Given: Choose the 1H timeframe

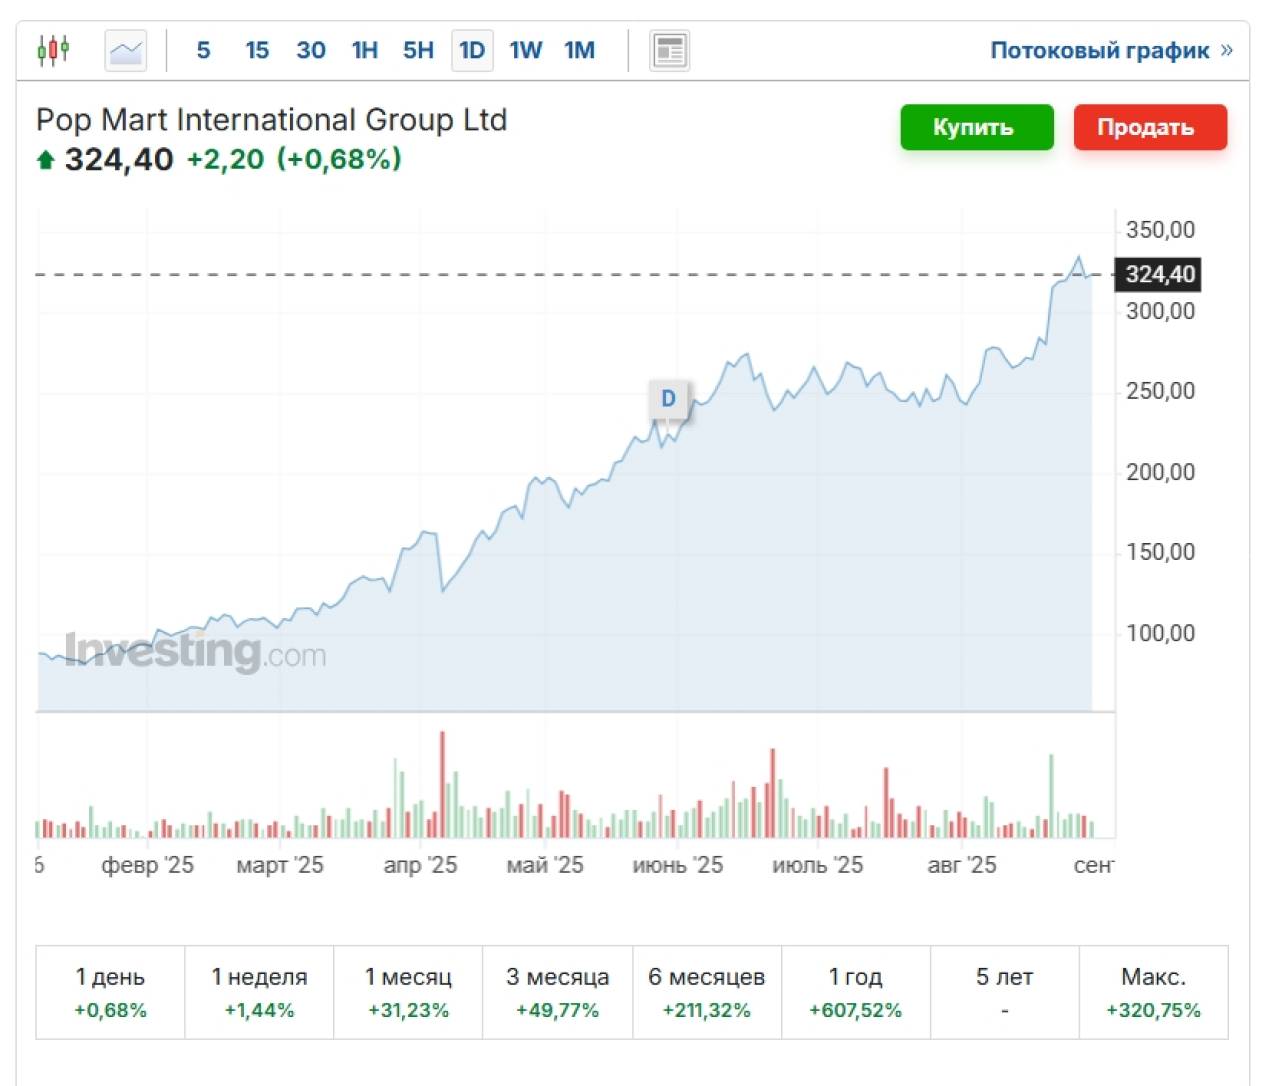Looking at the screenshot, I should (365, 50).
